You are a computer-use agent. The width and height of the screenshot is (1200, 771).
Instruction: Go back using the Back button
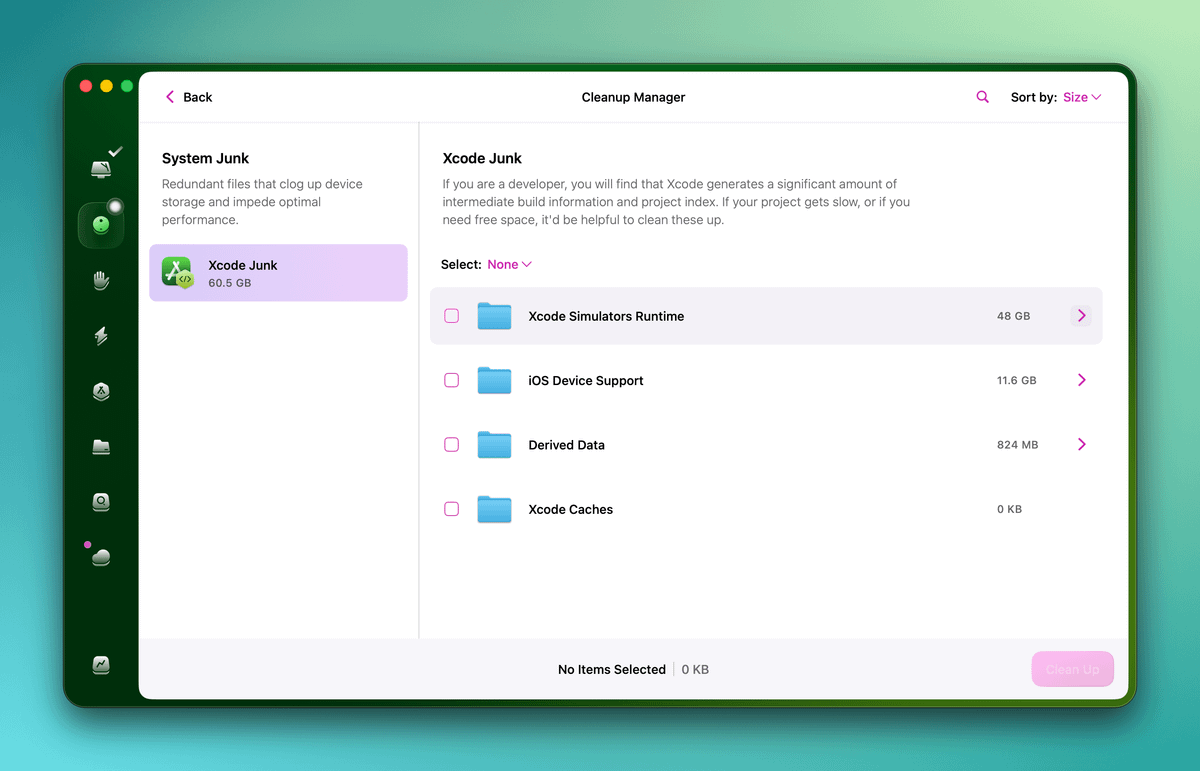click(x=188, y=97)
